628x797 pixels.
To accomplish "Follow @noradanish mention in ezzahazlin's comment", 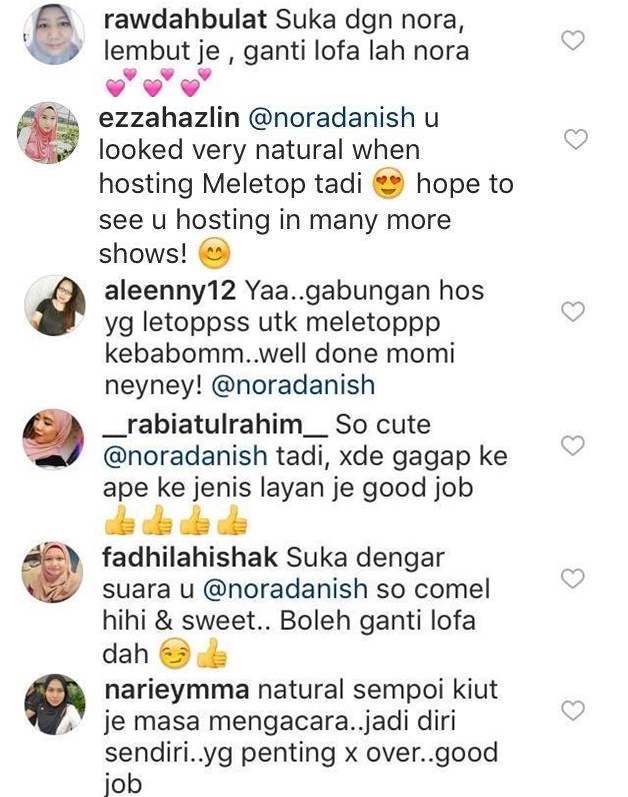I will pos(332,118).
